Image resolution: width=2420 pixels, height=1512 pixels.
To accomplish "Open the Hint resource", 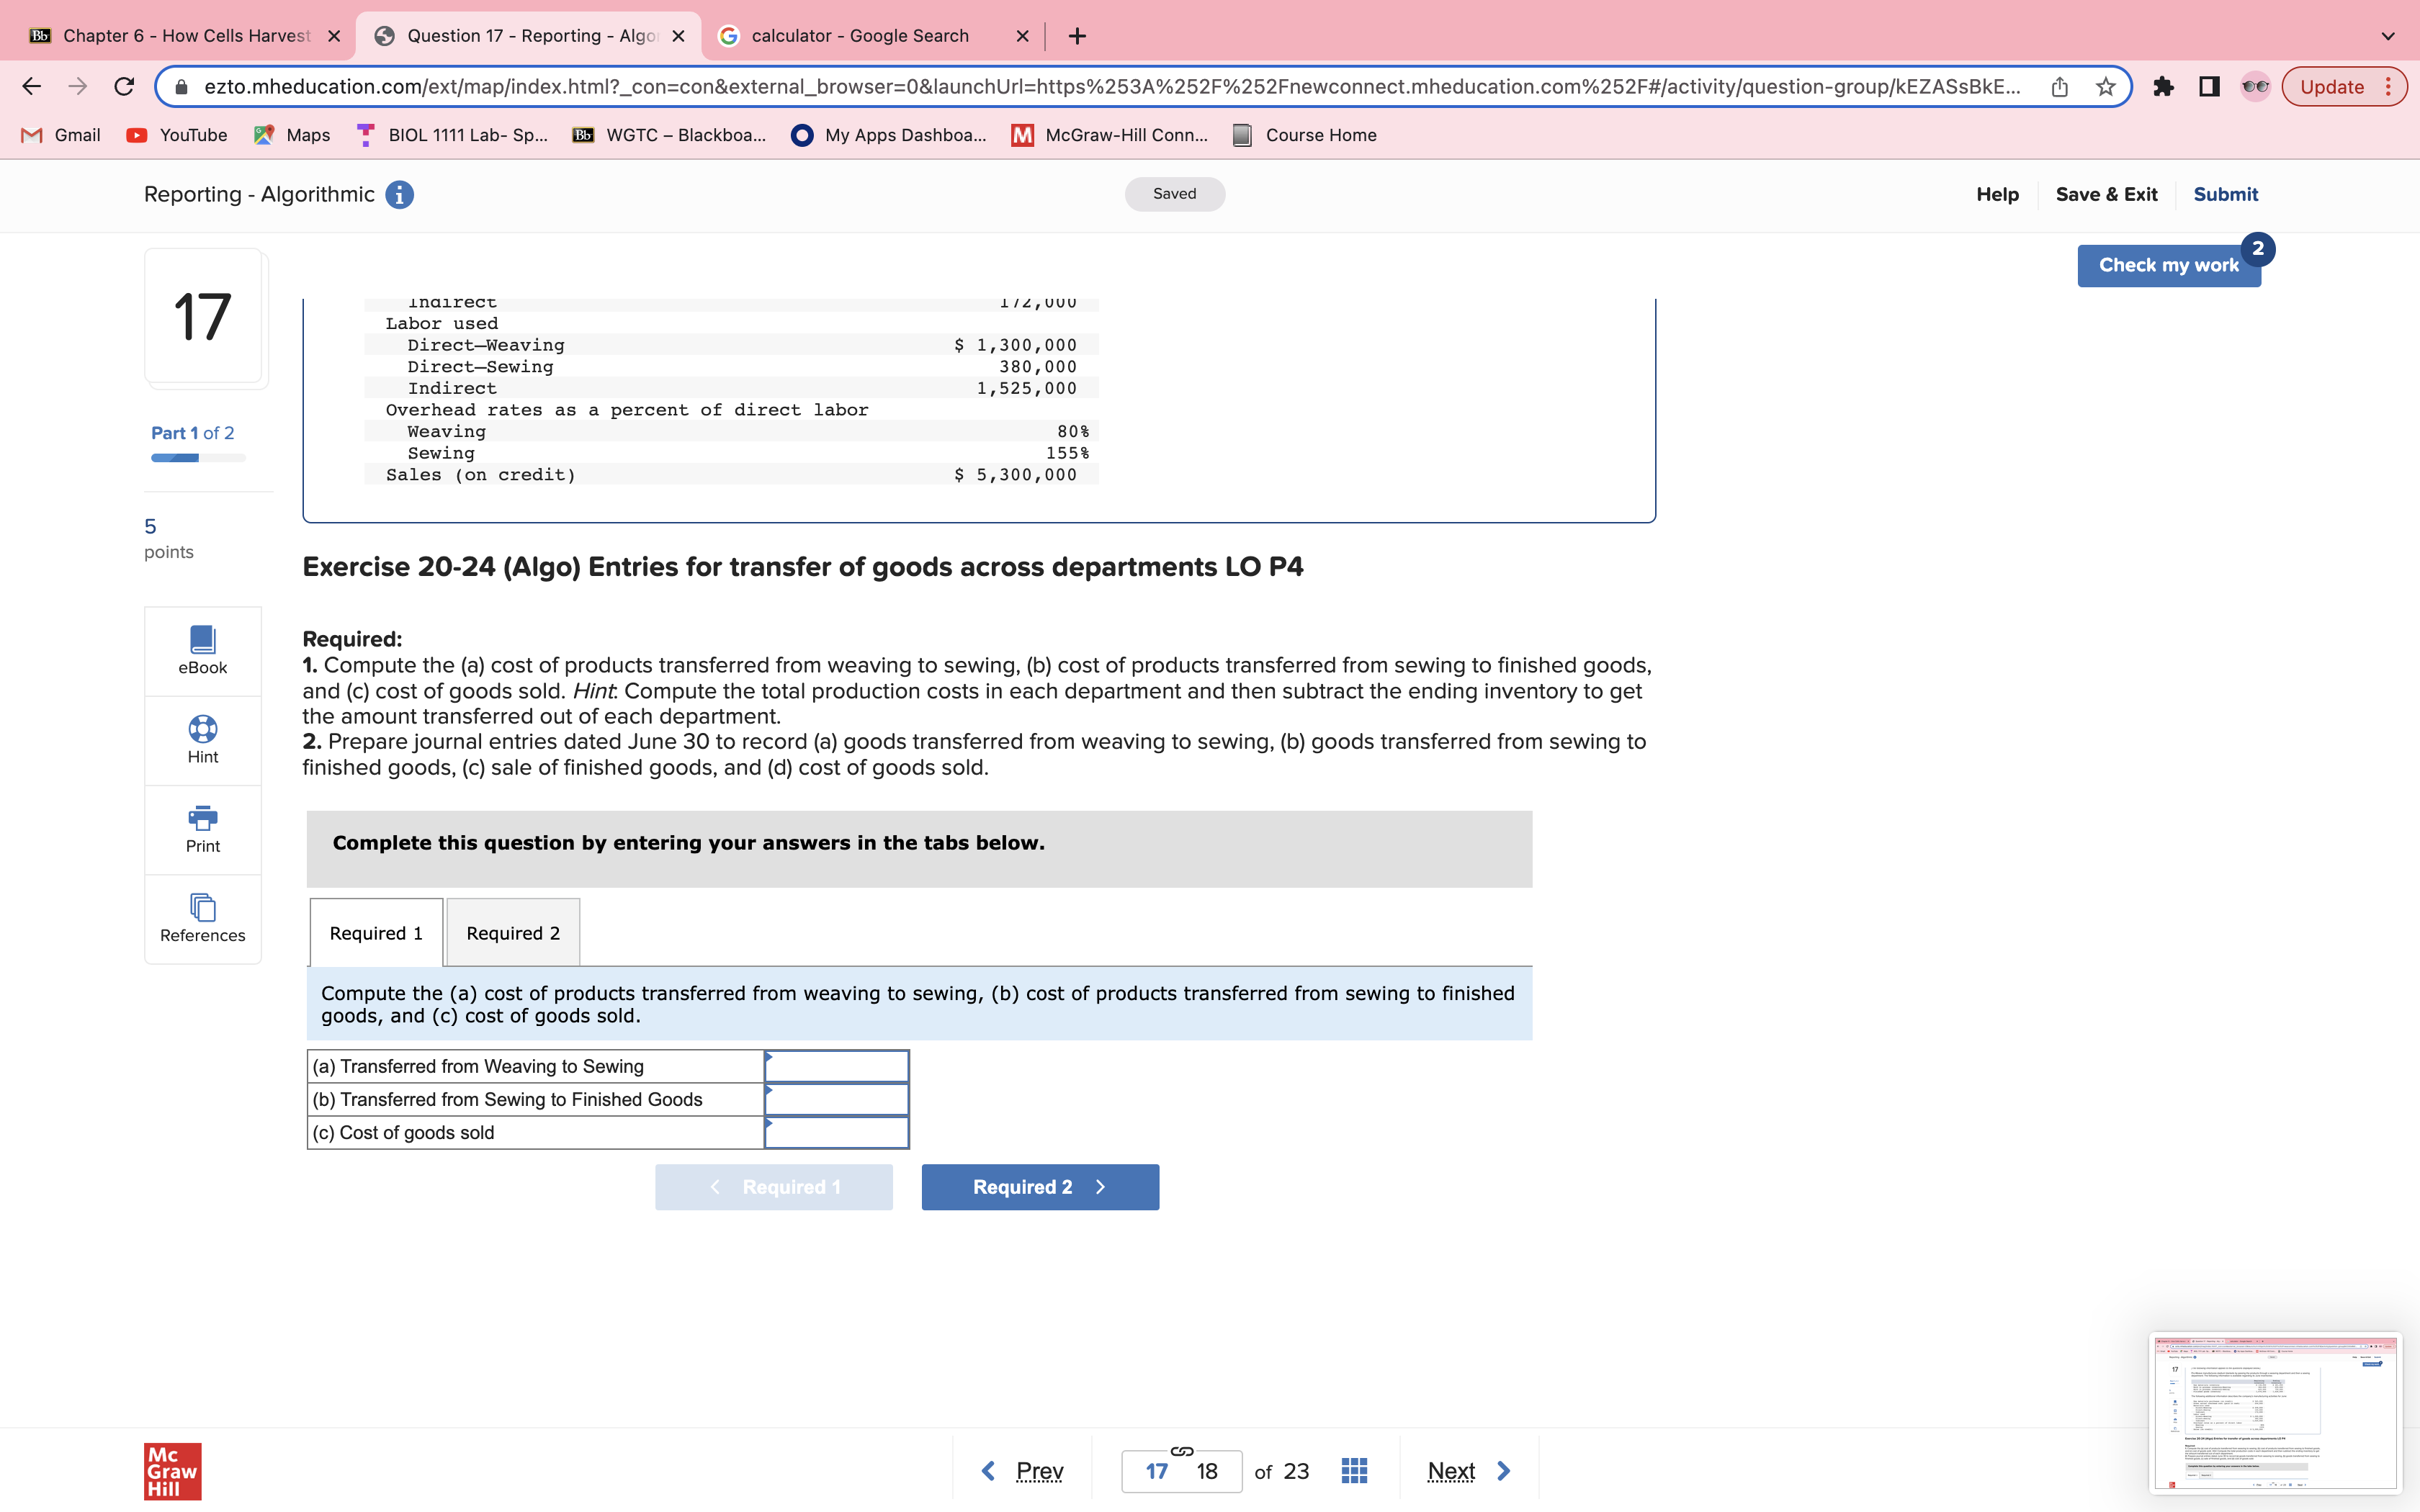I will tap(202, 740).
